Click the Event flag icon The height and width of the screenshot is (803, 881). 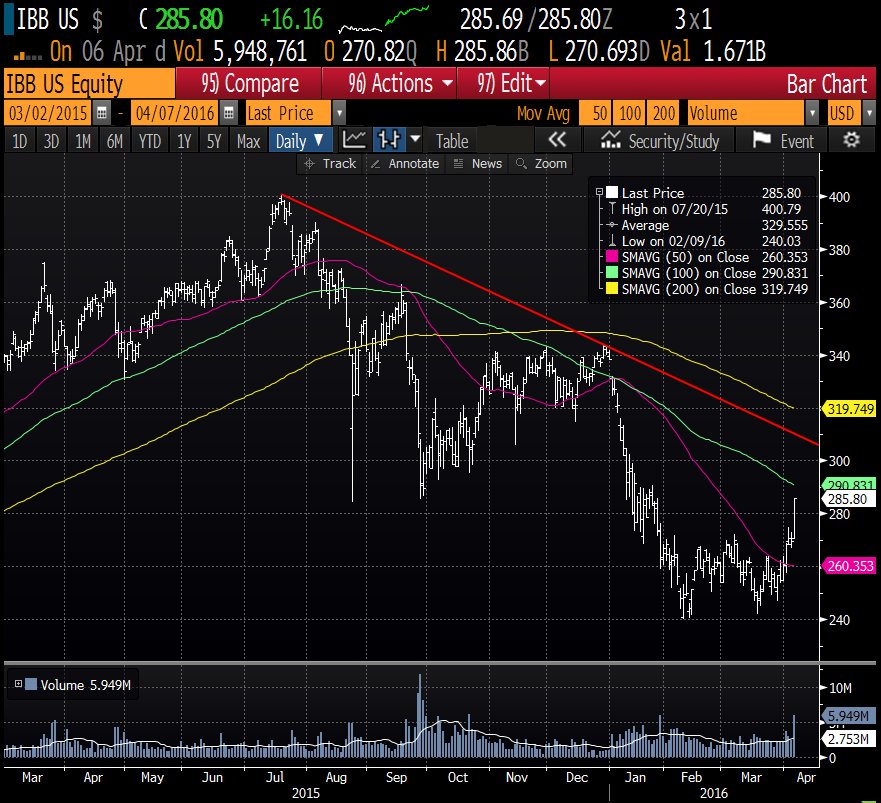point(761,139)
